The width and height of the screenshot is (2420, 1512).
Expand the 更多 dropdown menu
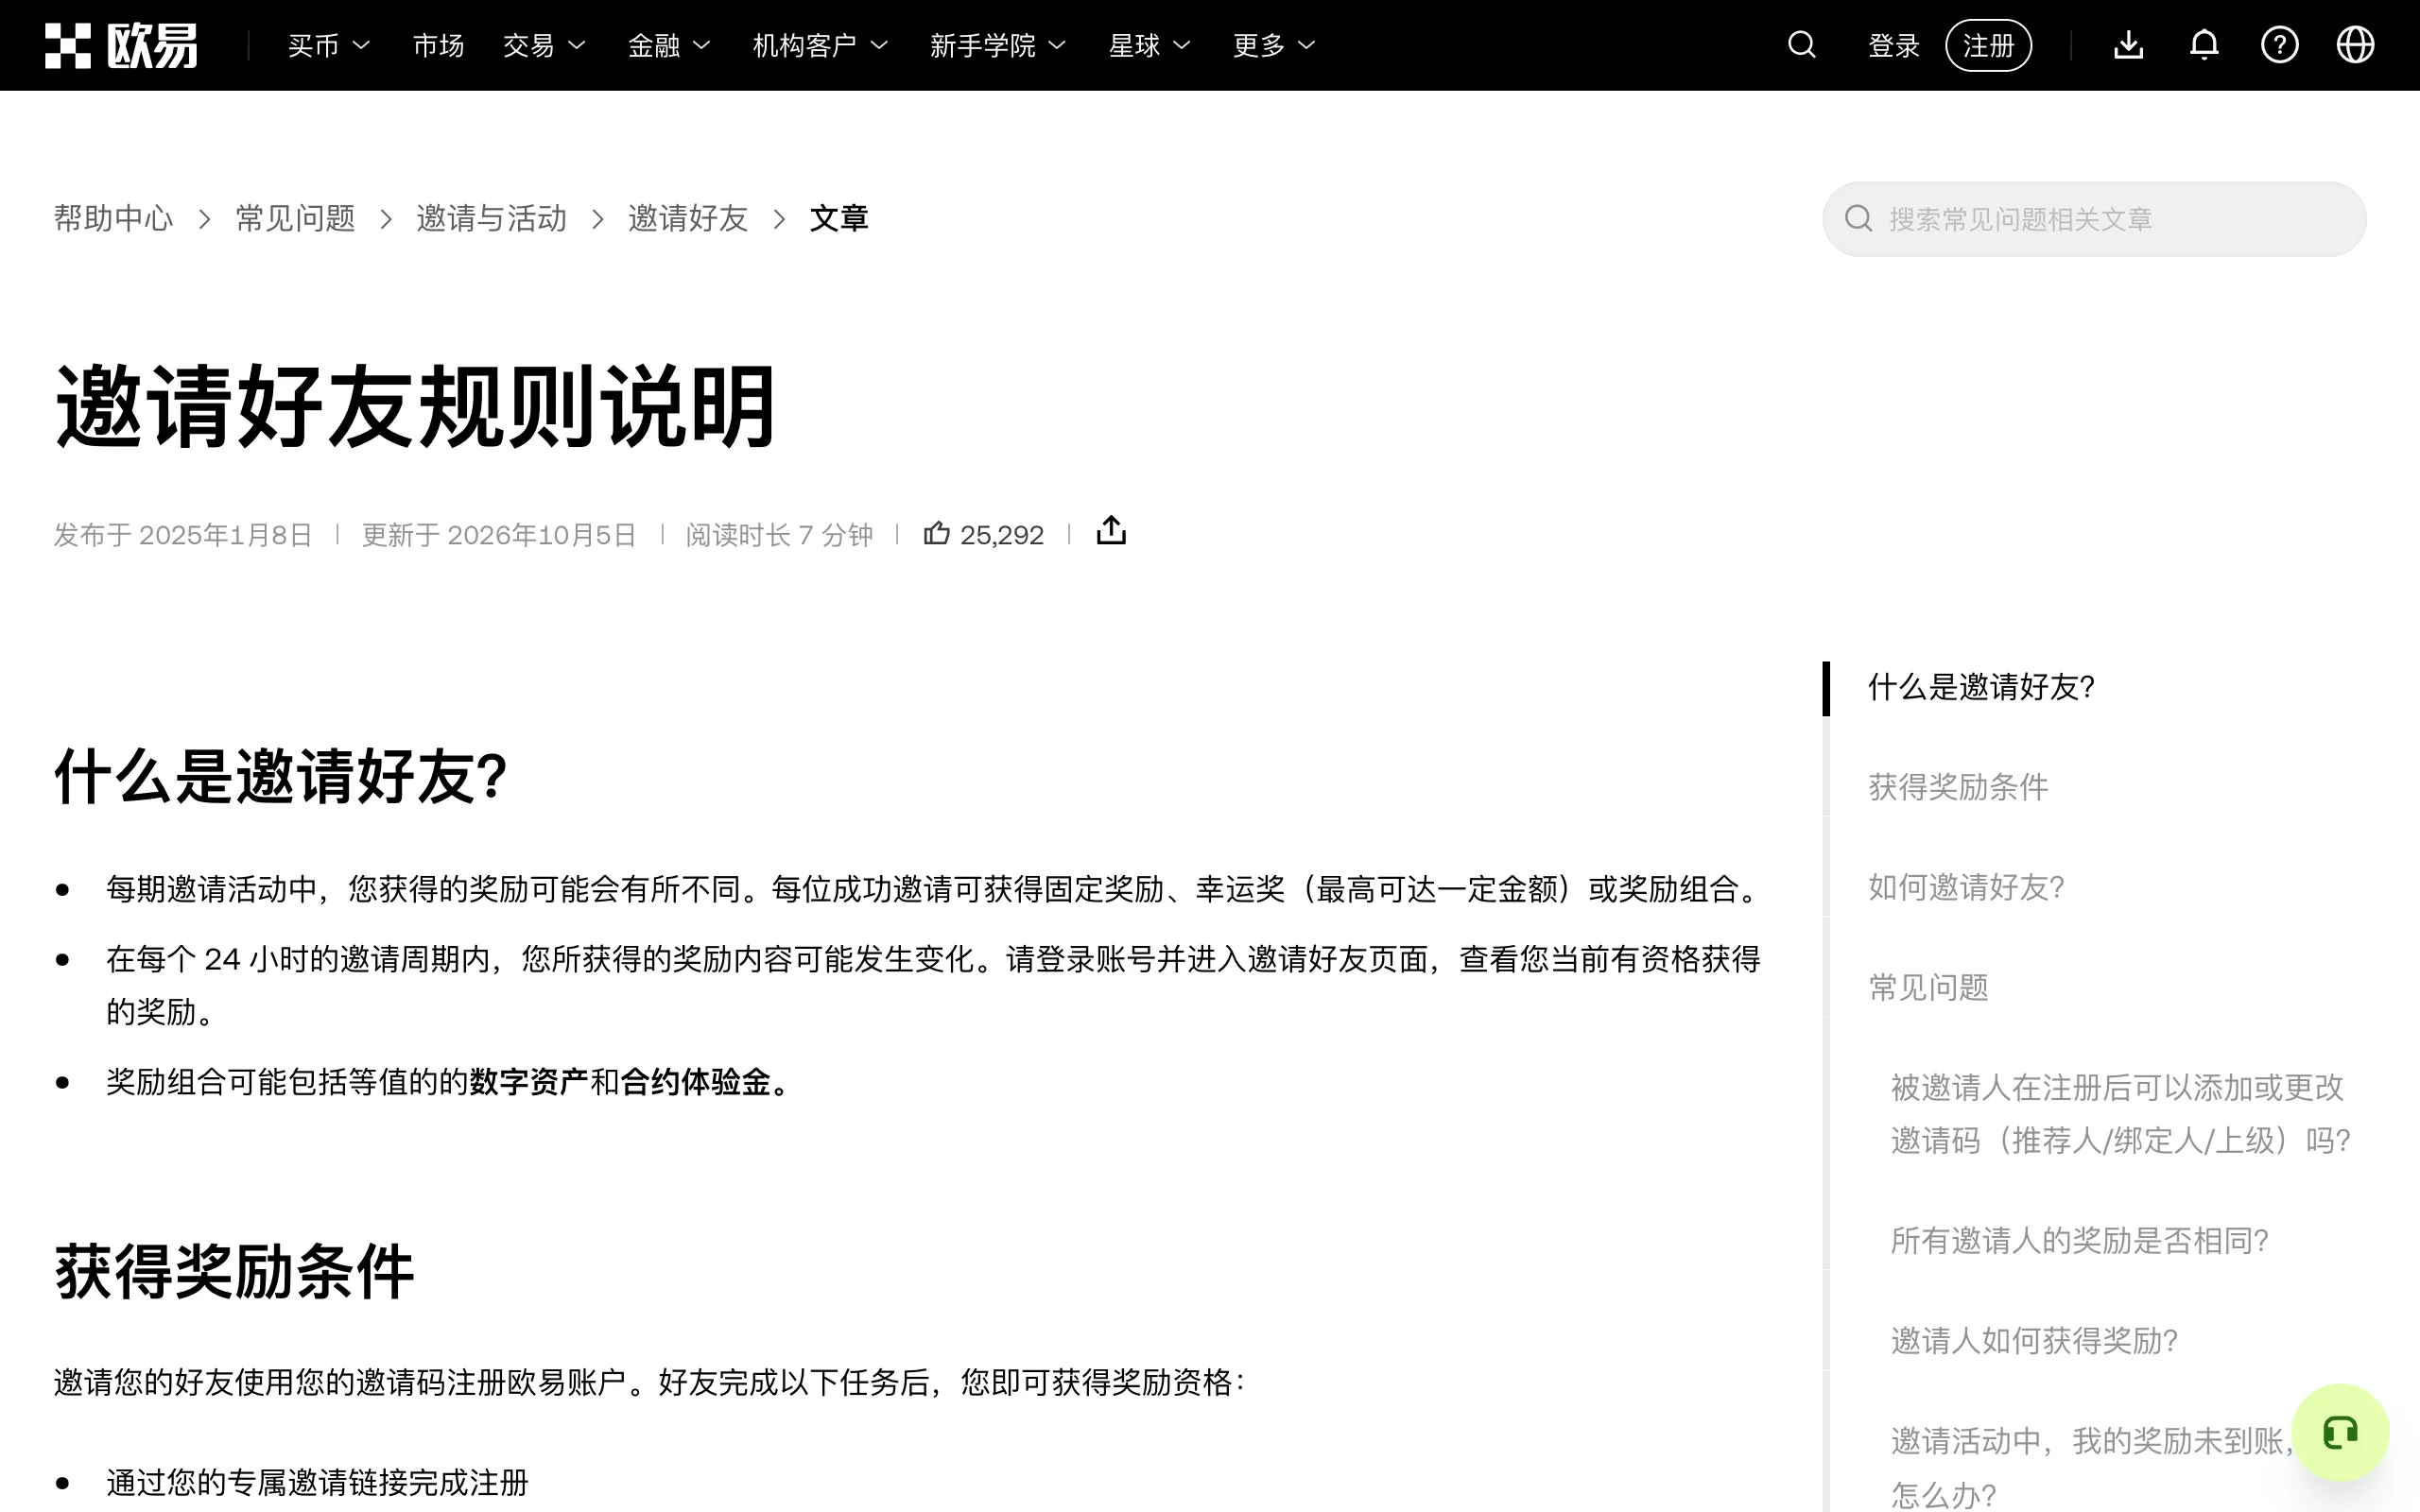(1274, 45)
